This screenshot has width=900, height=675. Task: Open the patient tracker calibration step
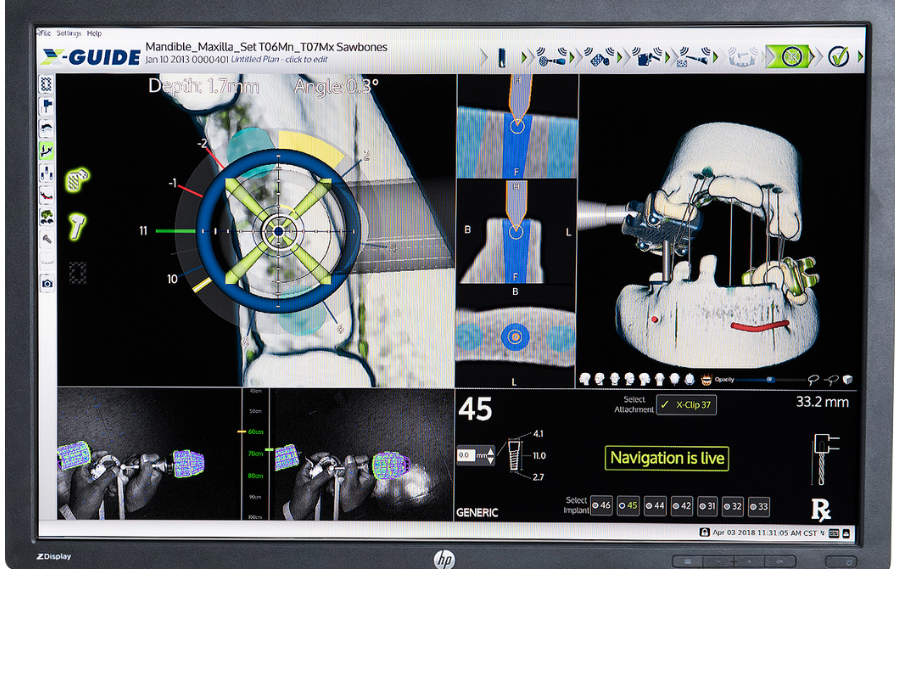pyautogui.click(x=600, y=57)
